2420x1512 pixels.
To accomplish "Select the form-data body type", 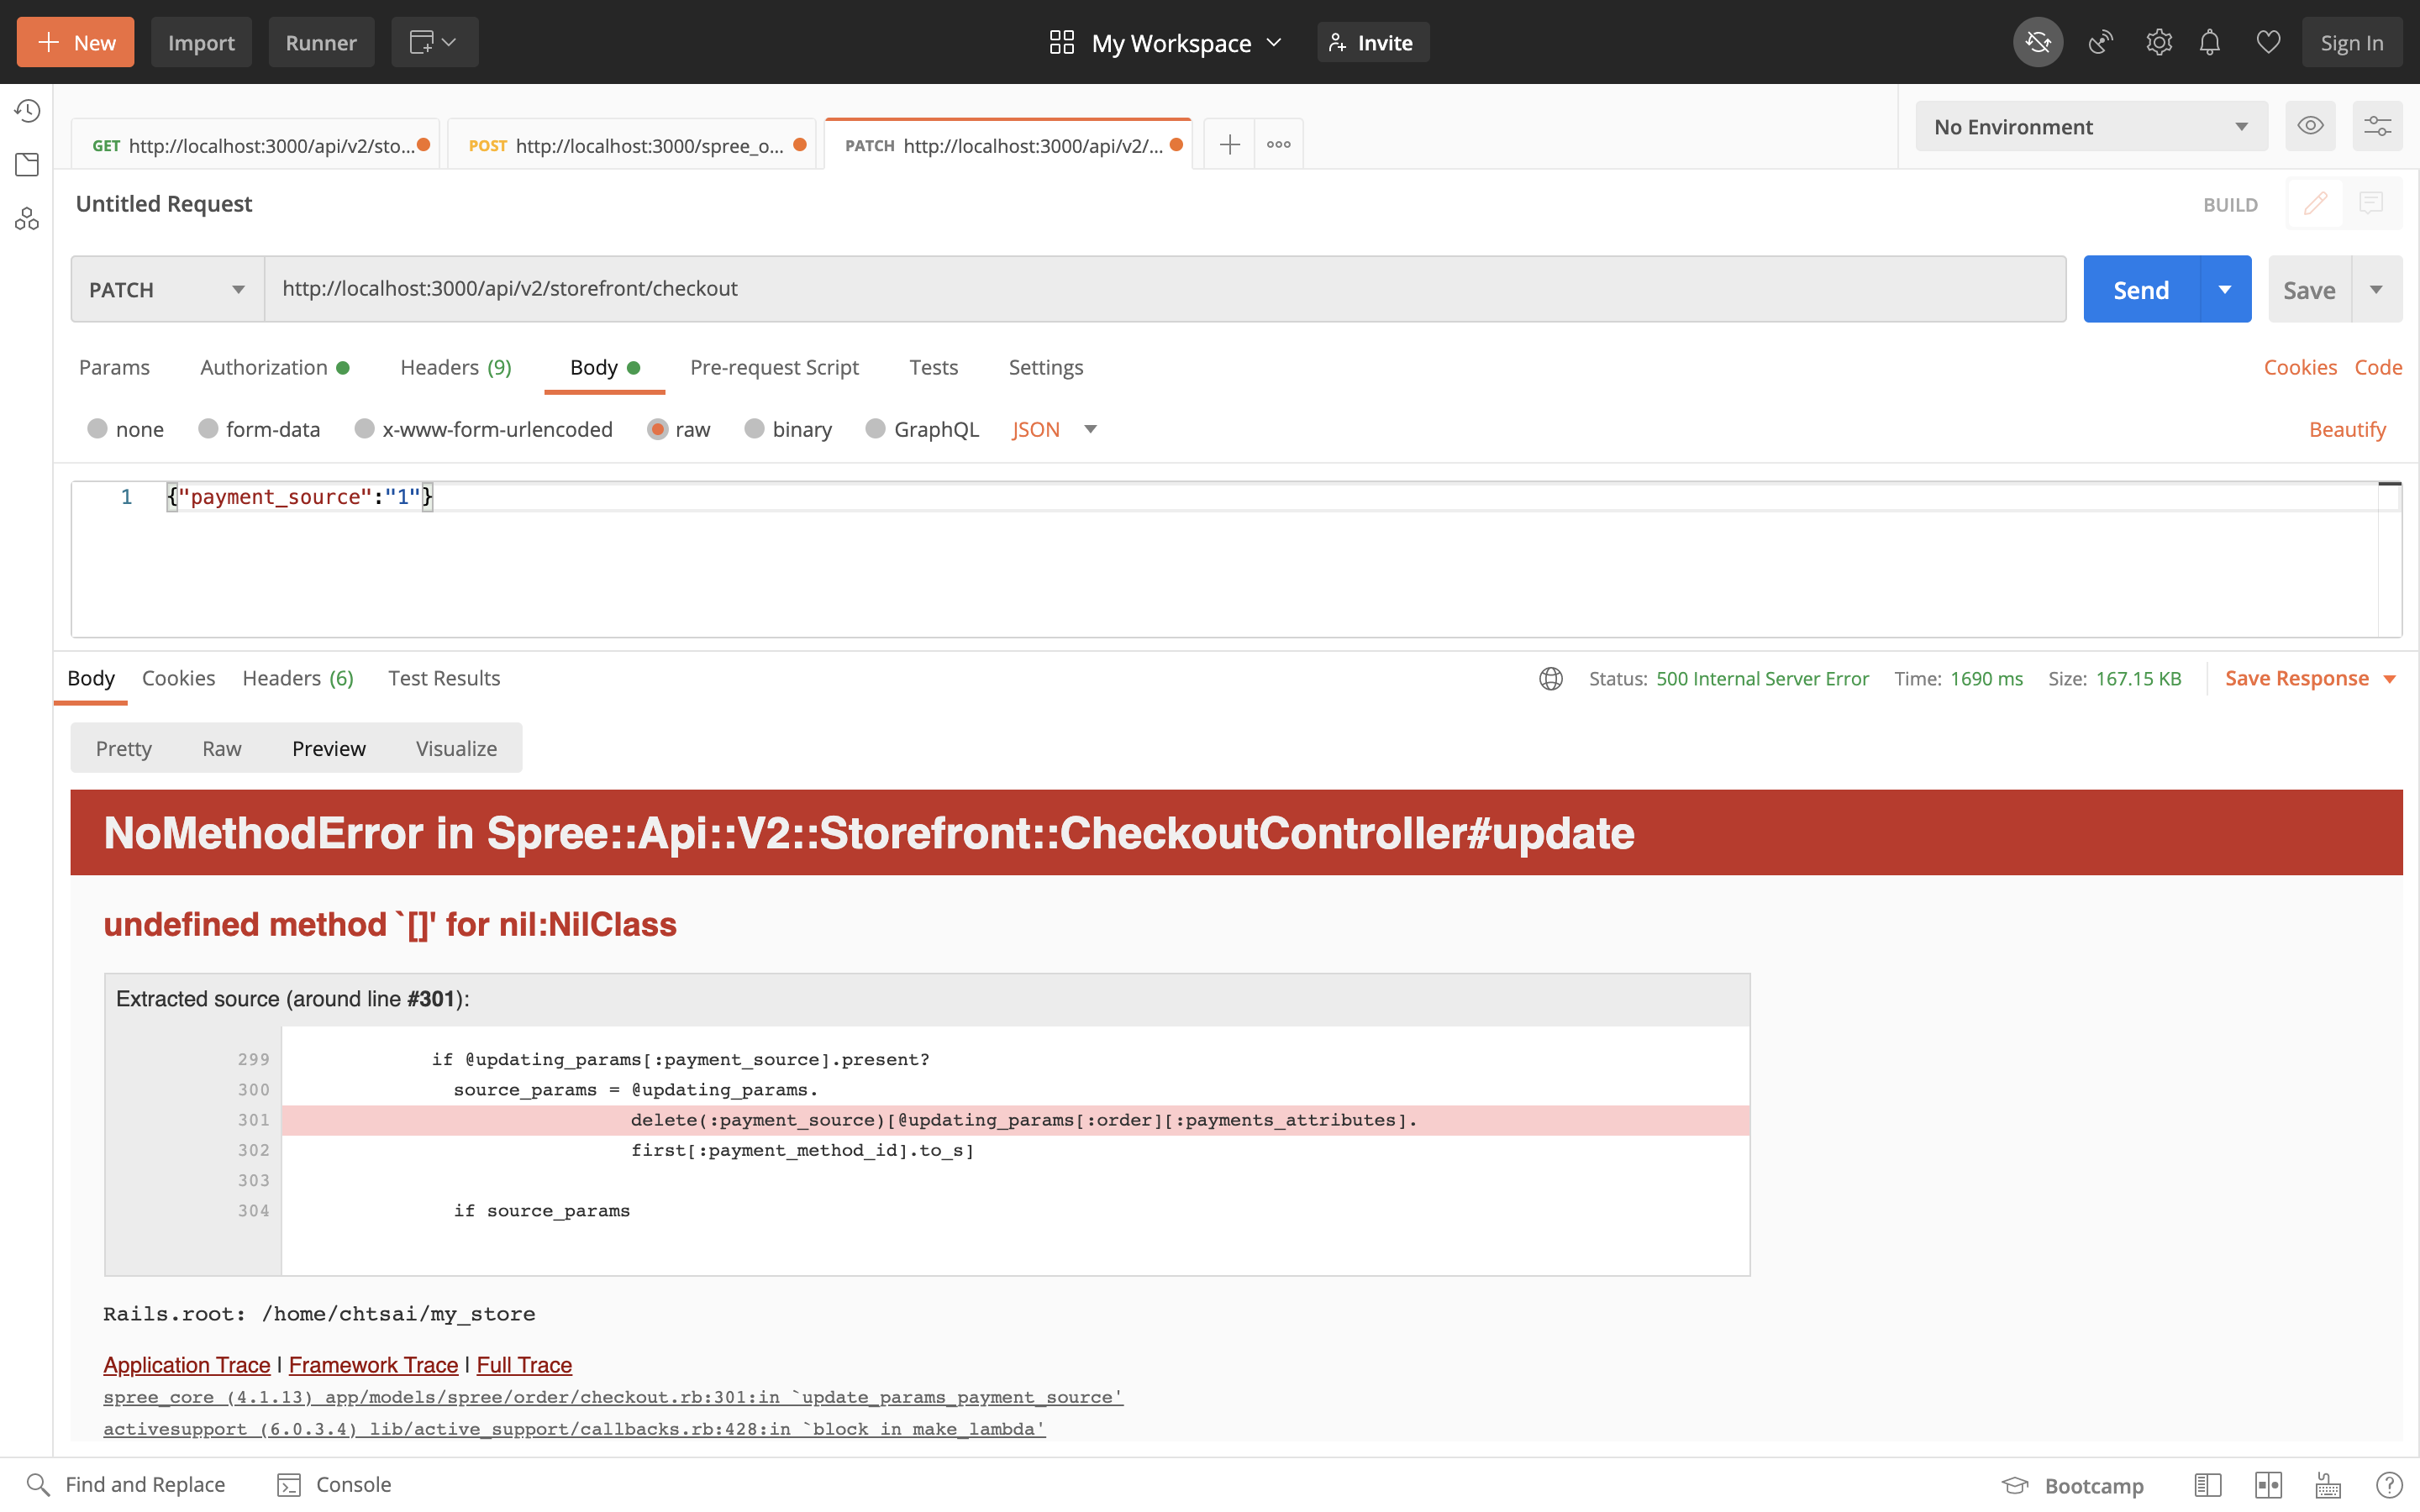I will pyautogui.click(x=259, y=429).
